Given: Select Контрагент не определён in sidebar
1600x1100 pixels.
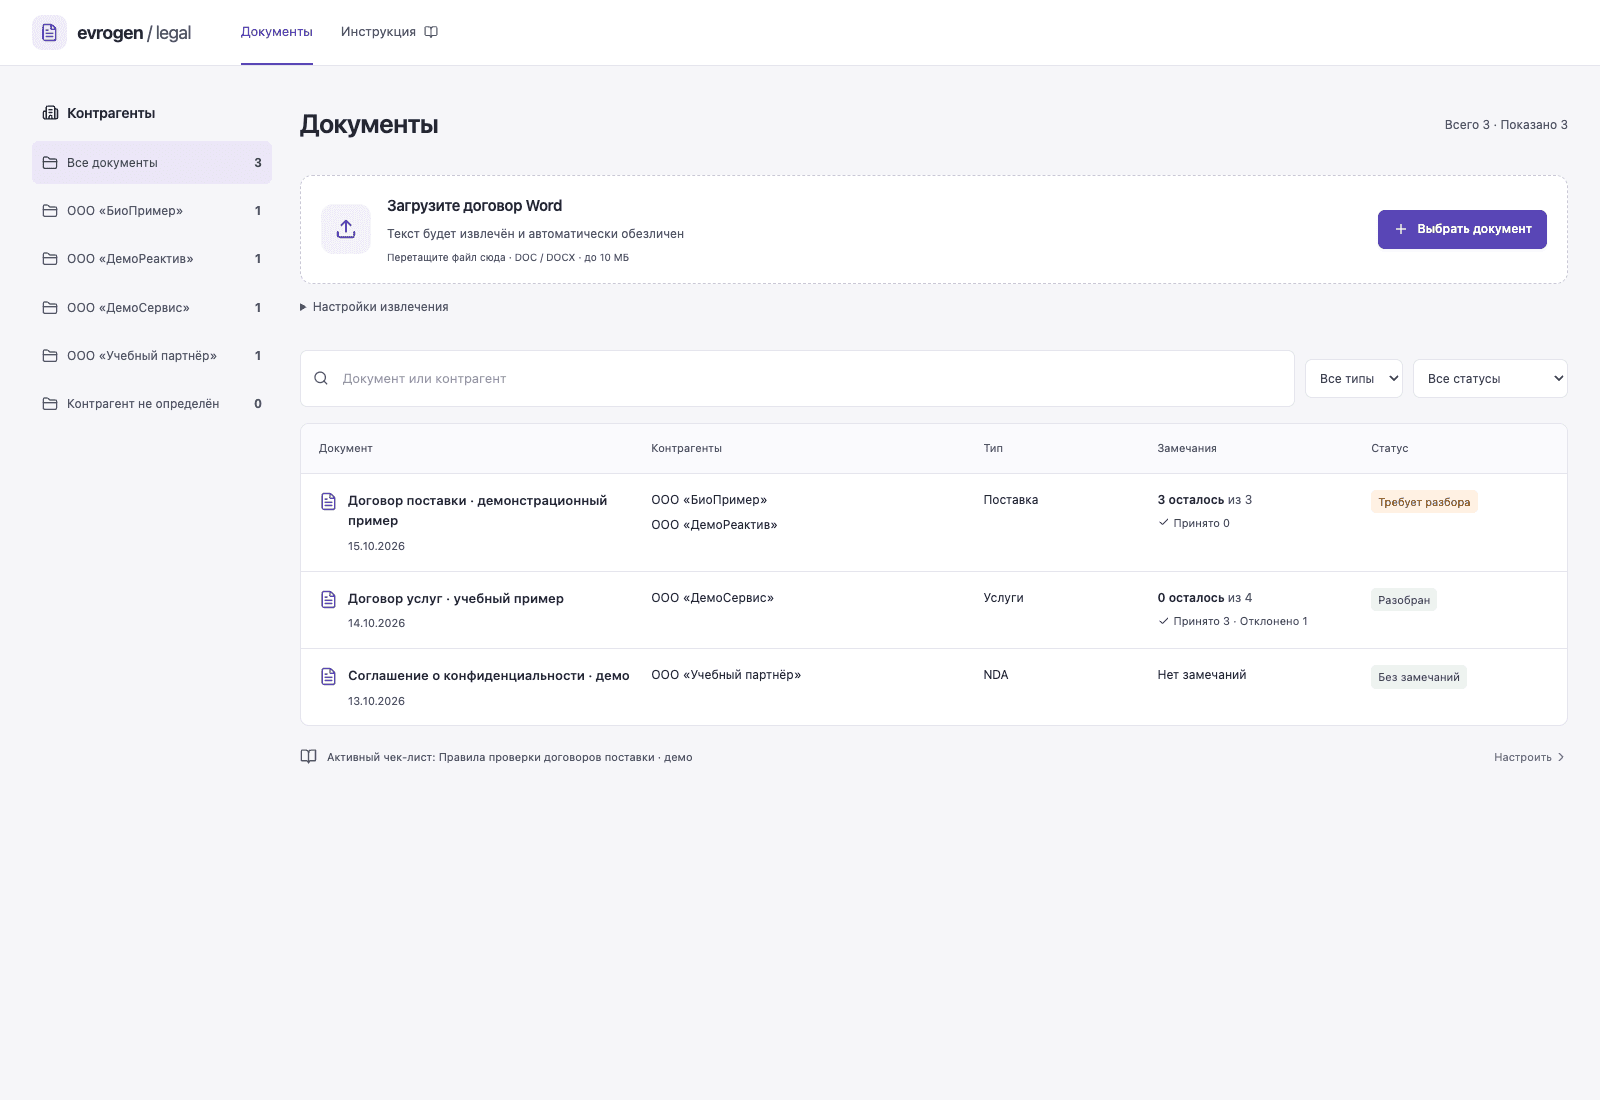Looking at the screenshot, I should click(152, 404).
